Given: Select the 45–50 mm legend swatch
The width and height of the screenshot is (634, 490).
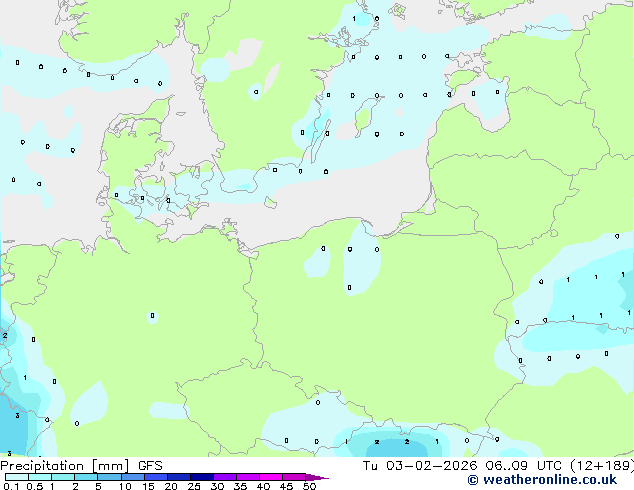Looking at the screenshot, I should (x=294, y=477).
